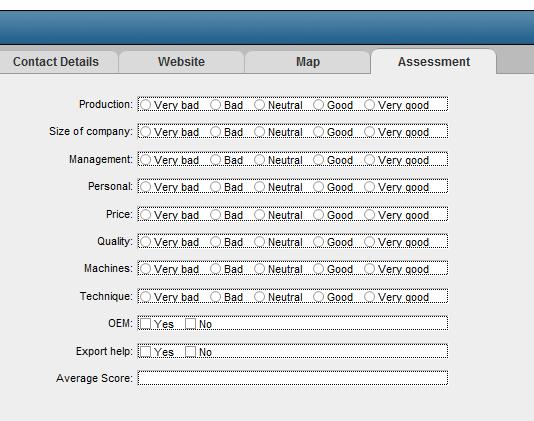Viewport: 534px width, 421px height.
Task: Select Bad for Production
Action: coord(215,105)
